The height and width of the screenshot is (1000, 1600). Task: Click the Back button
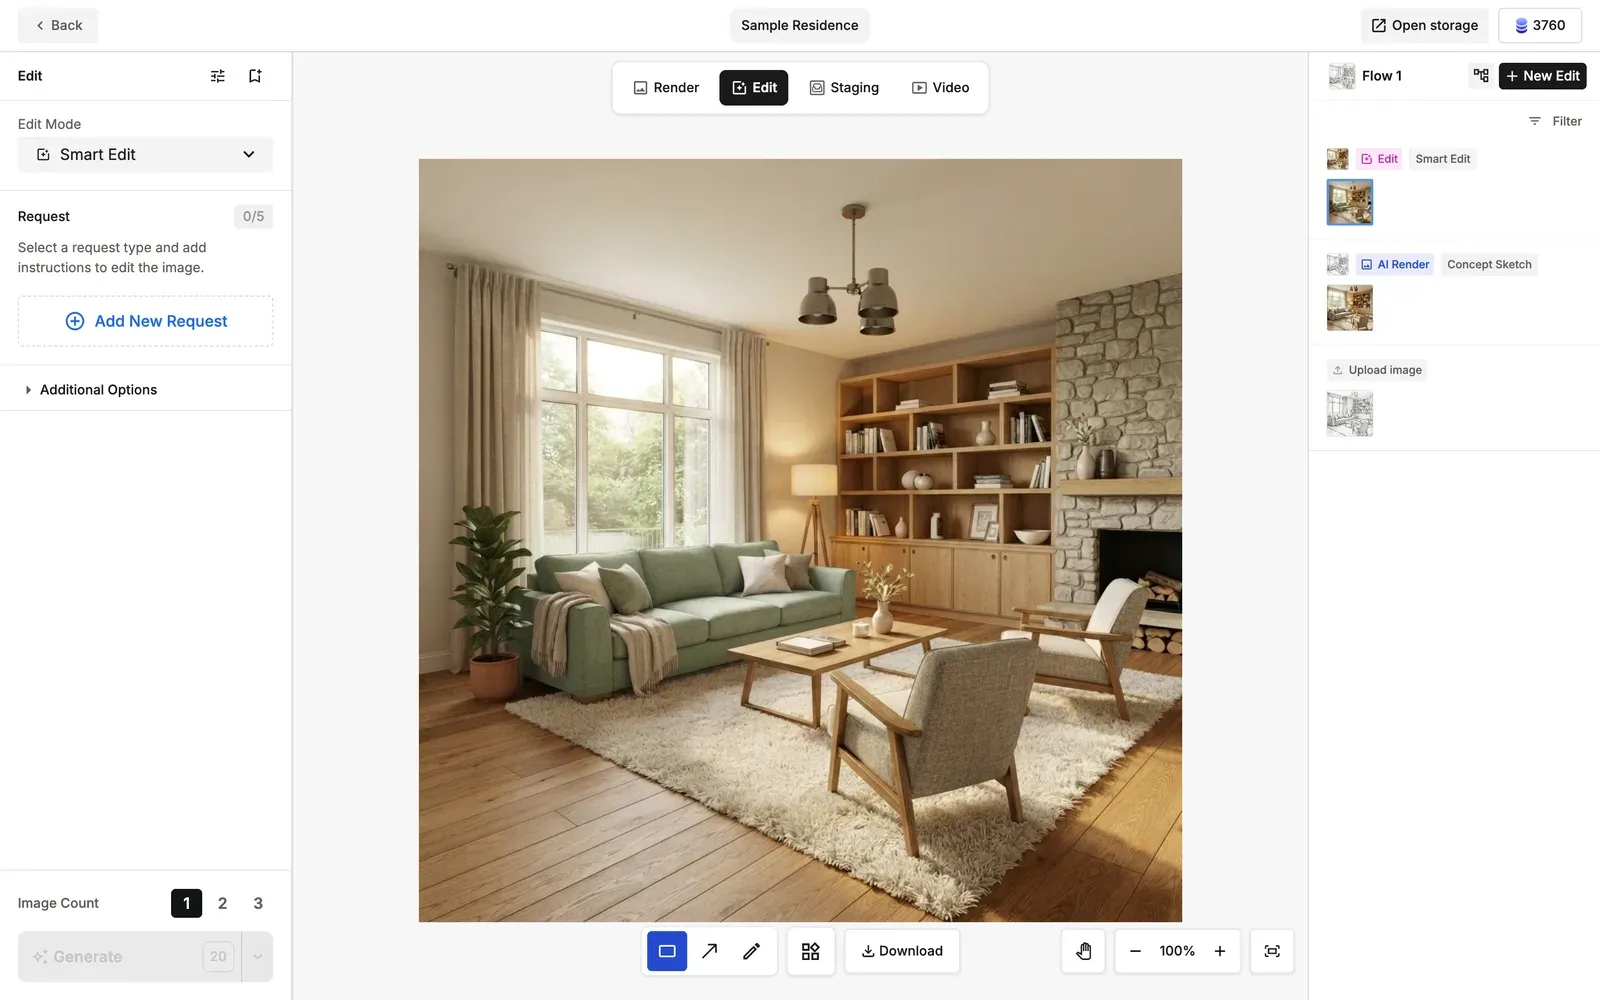pyautogui.click(x=58, y=26)
